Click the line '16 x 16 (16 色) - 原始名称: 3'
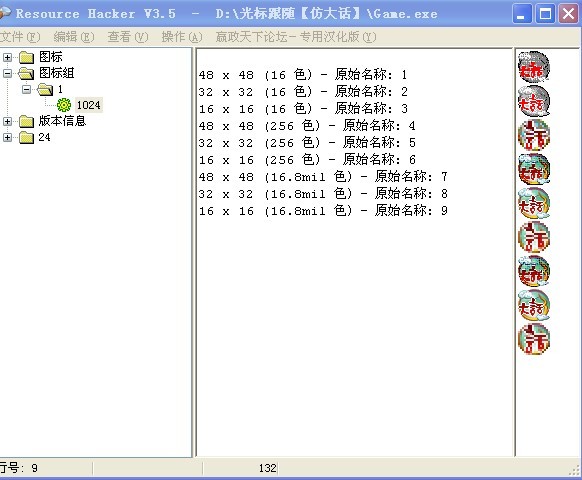The image size is (582, 480). point(303,109)
